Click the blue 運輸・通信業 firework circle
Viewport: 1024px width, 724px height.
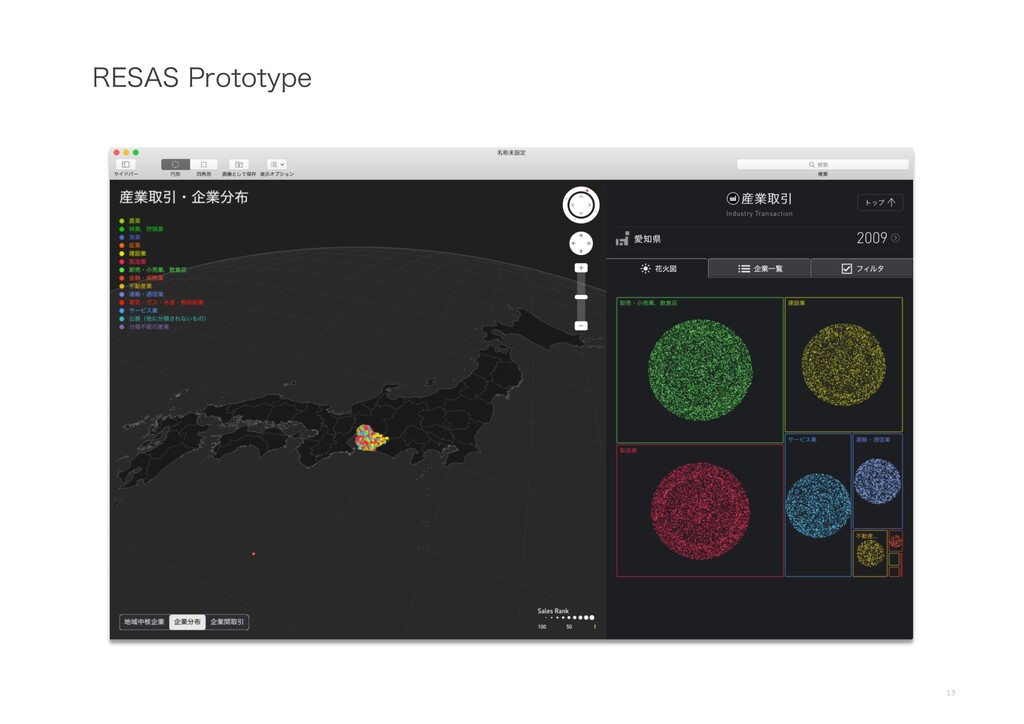(878, 481)
